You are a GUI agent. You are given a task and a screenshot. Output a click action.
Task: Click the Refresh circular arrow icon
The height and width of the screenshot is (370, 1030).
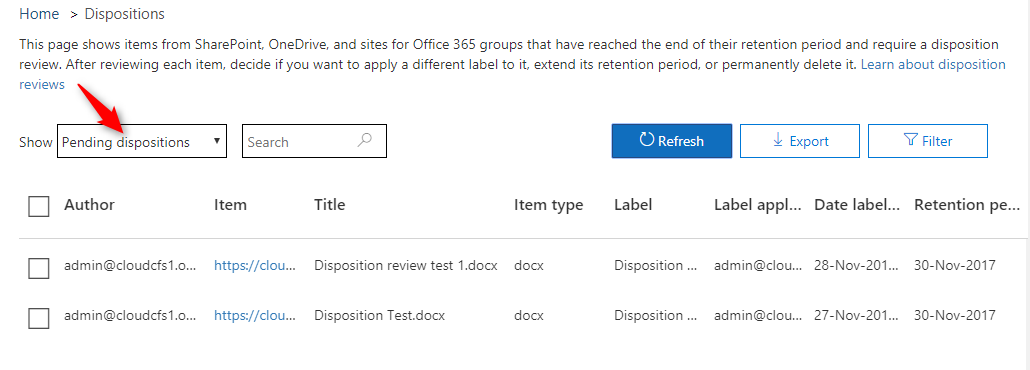click(647, 140)
